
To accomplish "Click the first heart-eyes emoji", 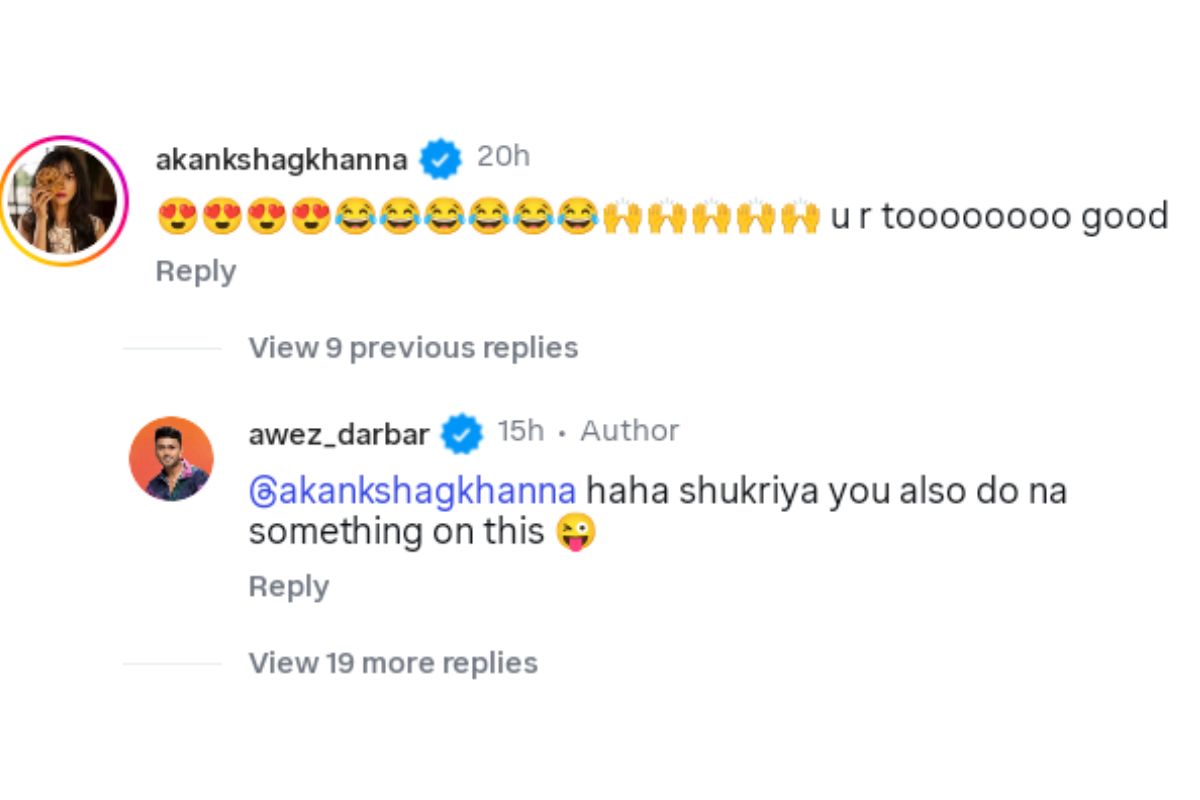I will 177,217.
